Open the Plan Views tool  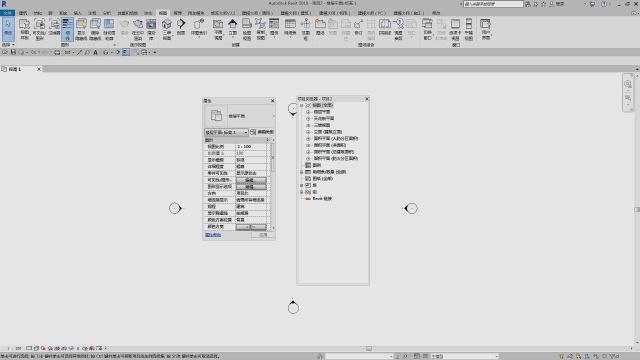point(218,29)
